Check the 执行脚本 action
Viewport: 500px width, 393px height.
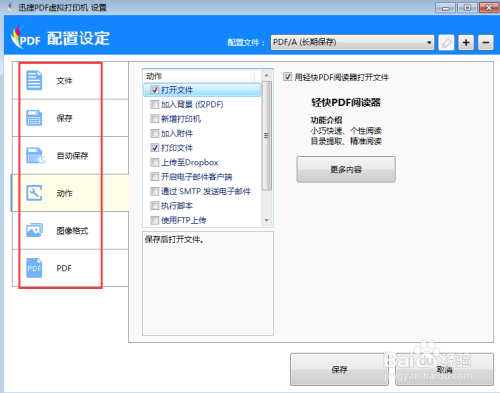[x=155, y=206]
